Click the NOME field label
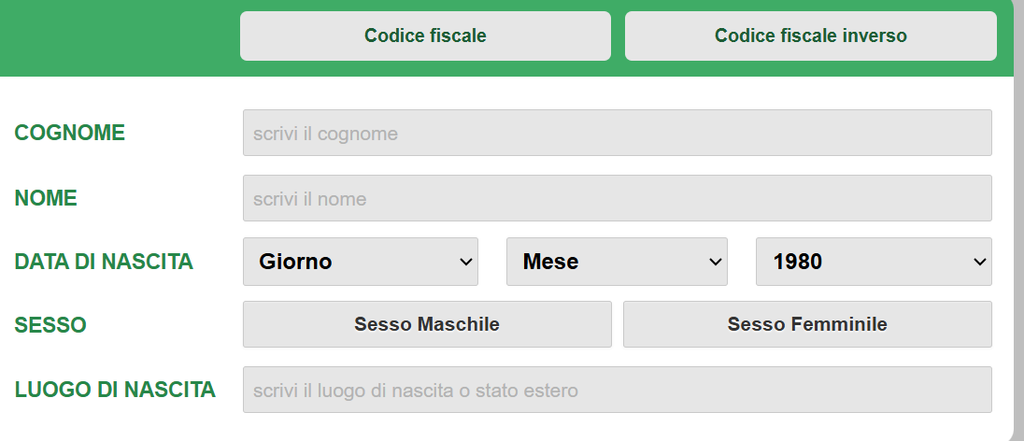1024x441 pixels. coord(46,199)
